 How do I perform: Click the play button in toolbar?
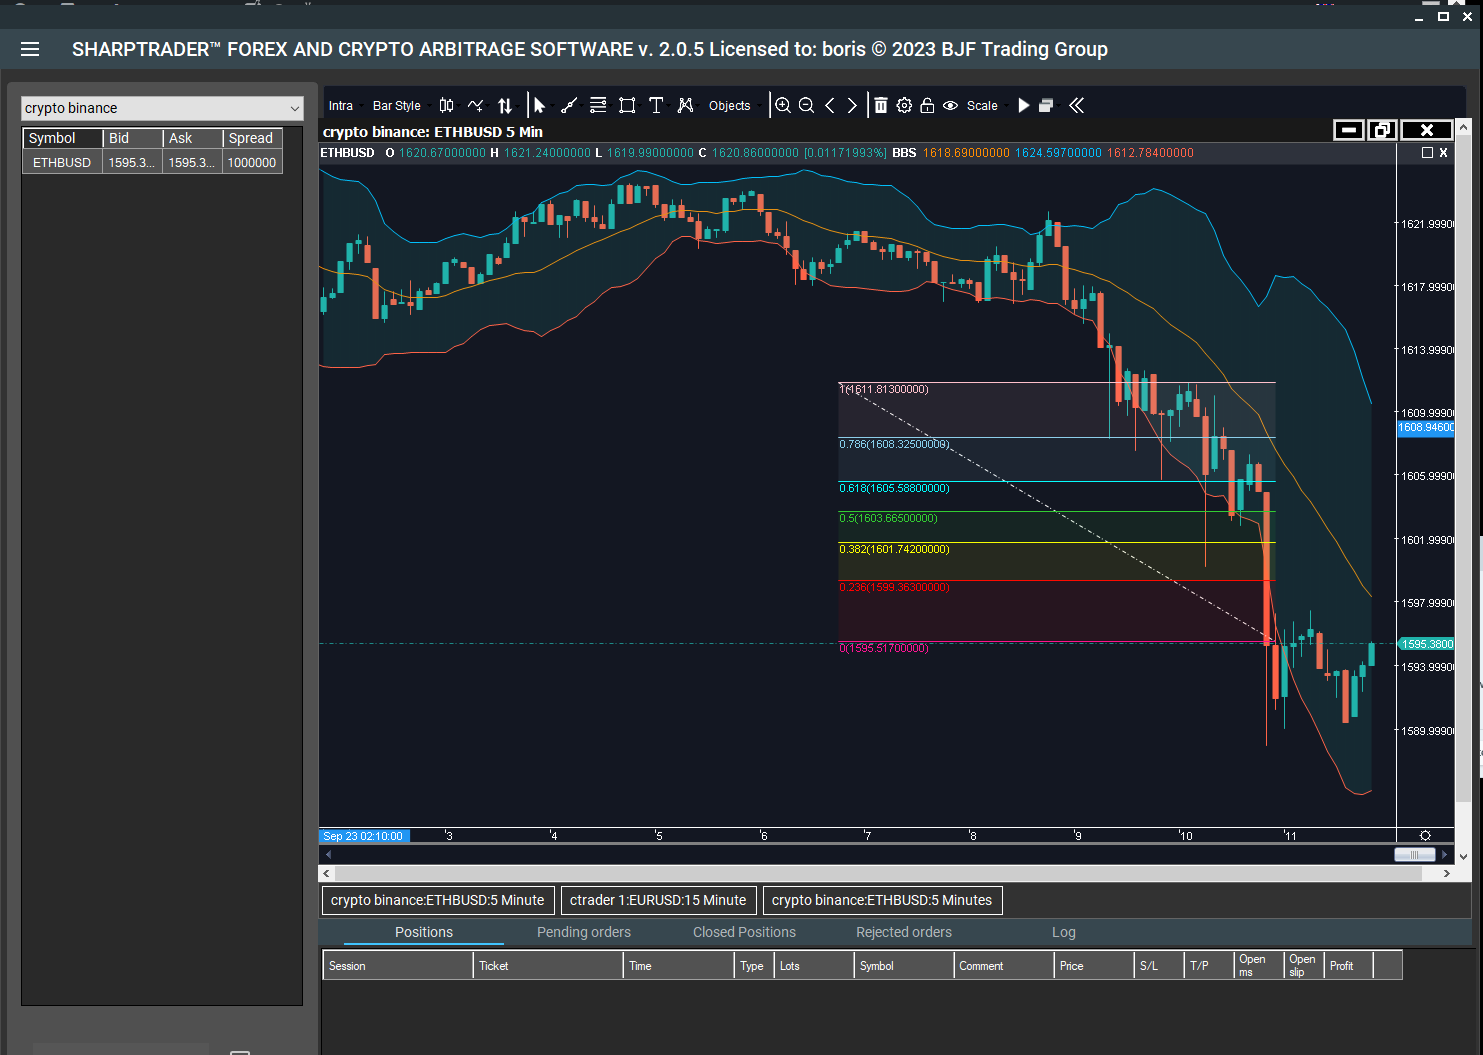click(x=1023, y=105)
